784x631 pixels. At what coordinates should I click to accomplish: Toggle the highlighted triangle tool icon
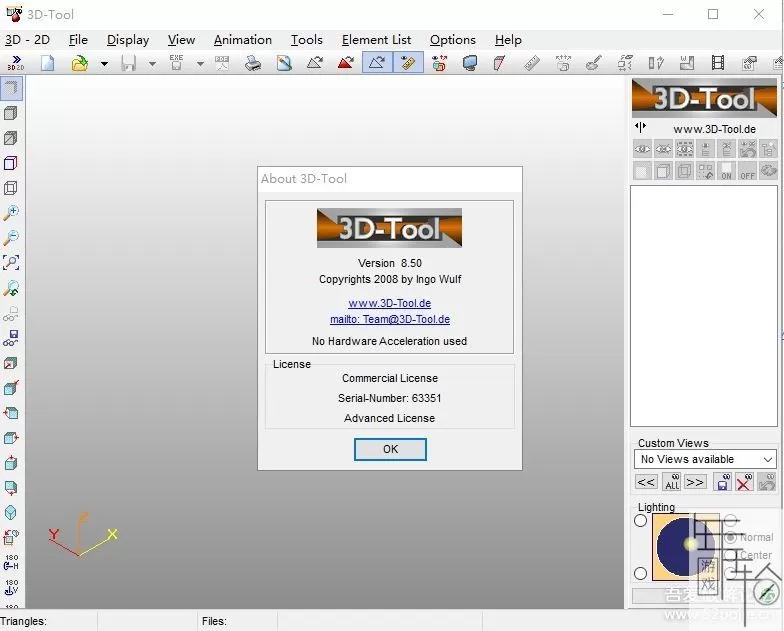(377, 62)
